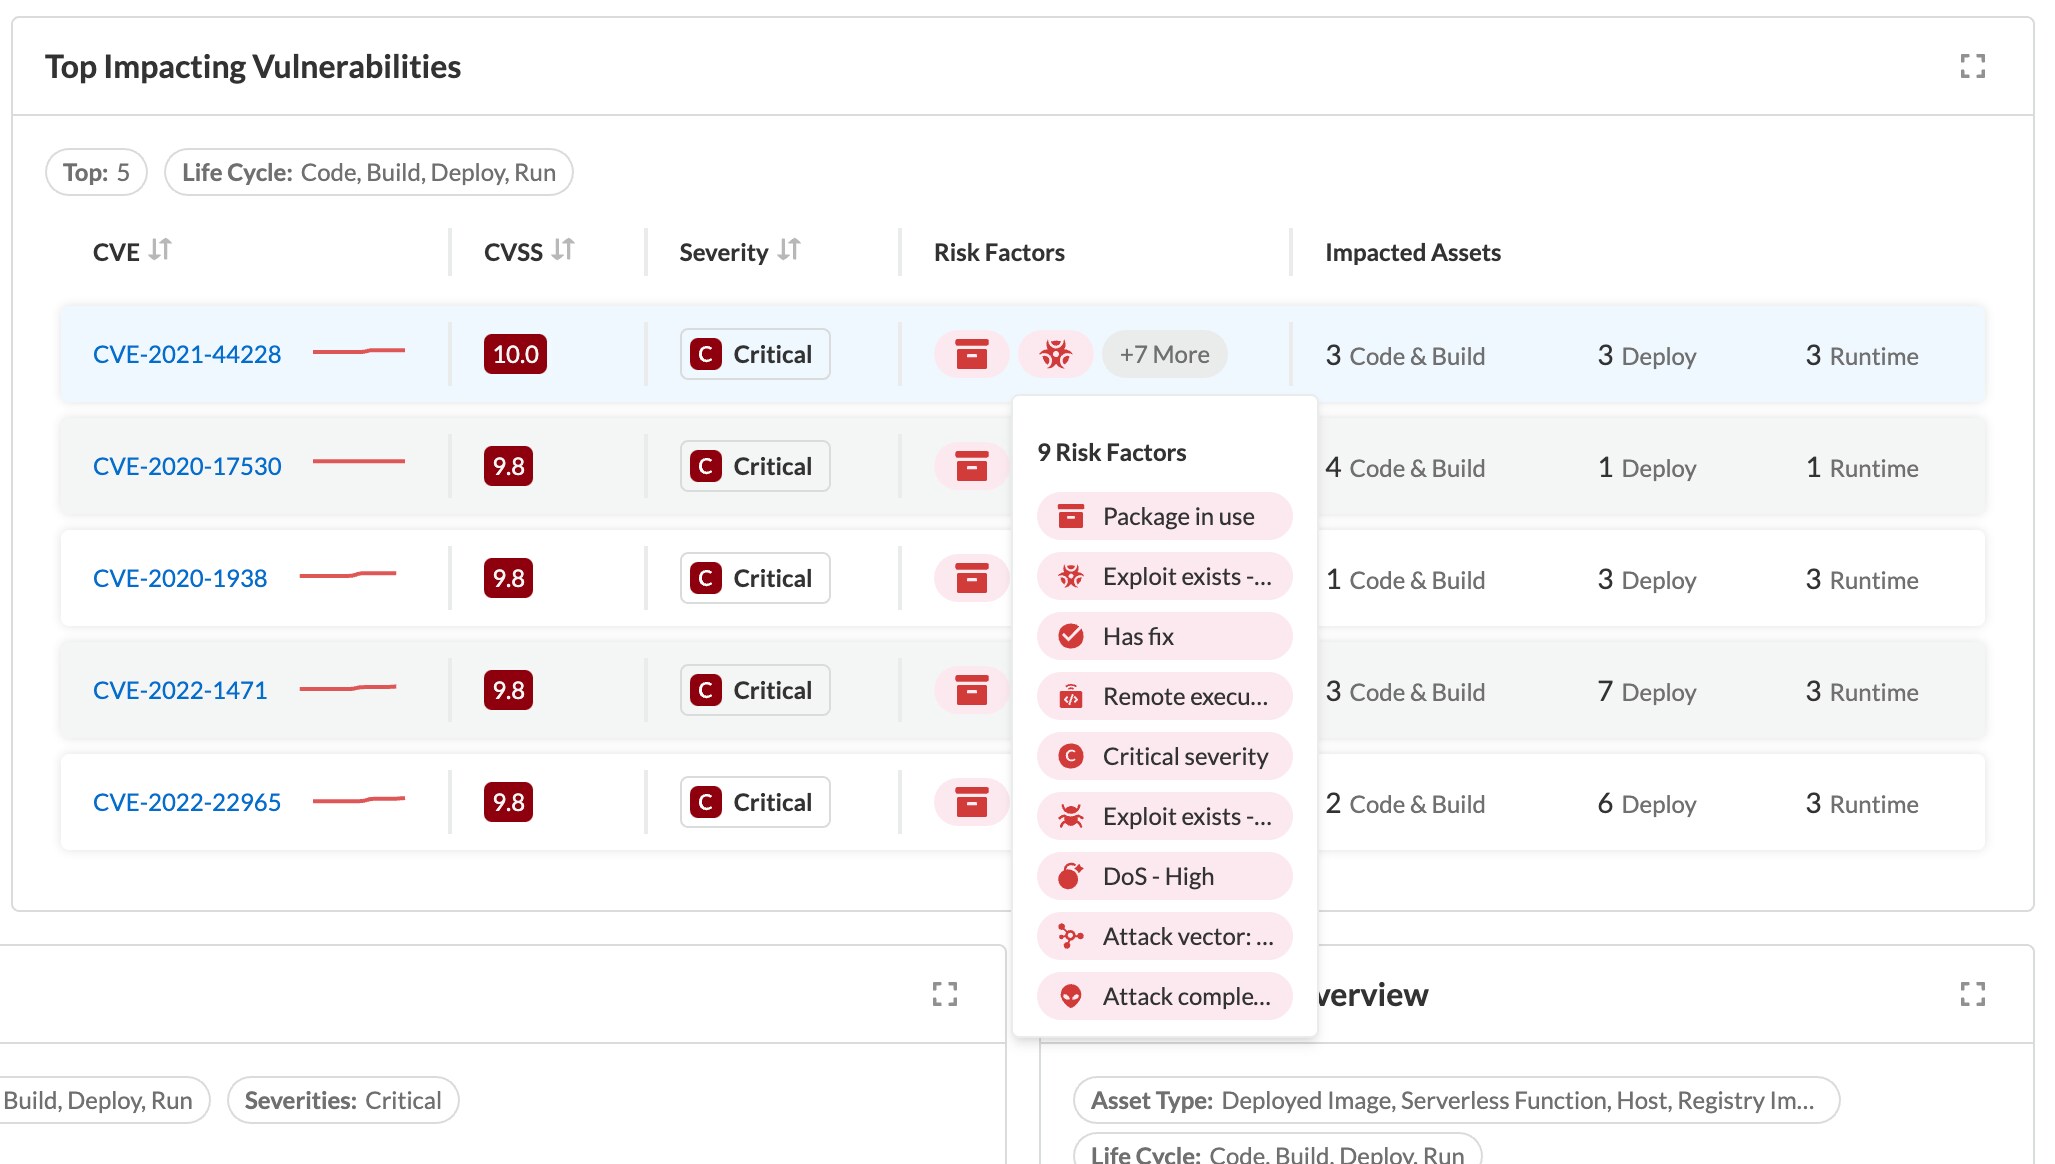Click the exploit biohazard icon for CVE-2021-44228
Image resolution: width=2055 pixels, height=1164 pixels.
[1055, 354]
